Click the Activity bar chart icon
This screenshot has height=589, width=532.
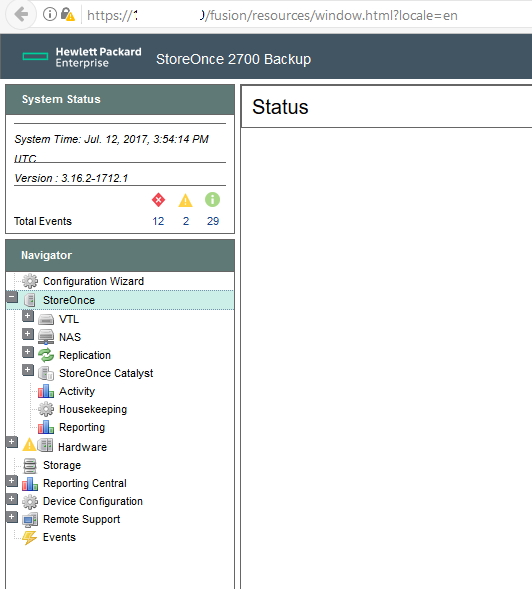[46, 391]
